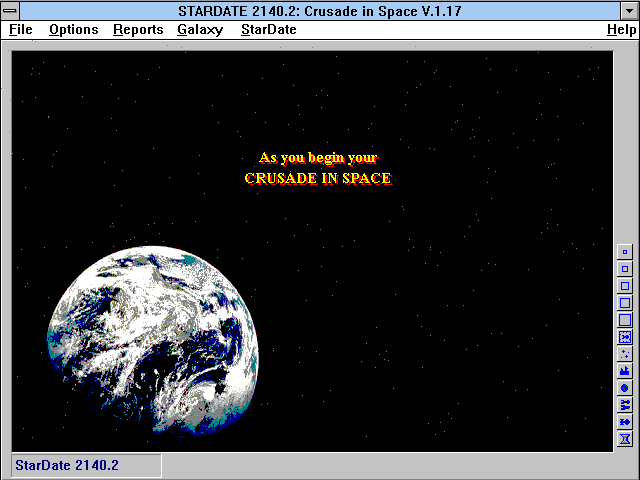Select the second-smallest square zoom icon
Image resolution: width=640 pixels, height=480 pixels.
tap(624, 269)
